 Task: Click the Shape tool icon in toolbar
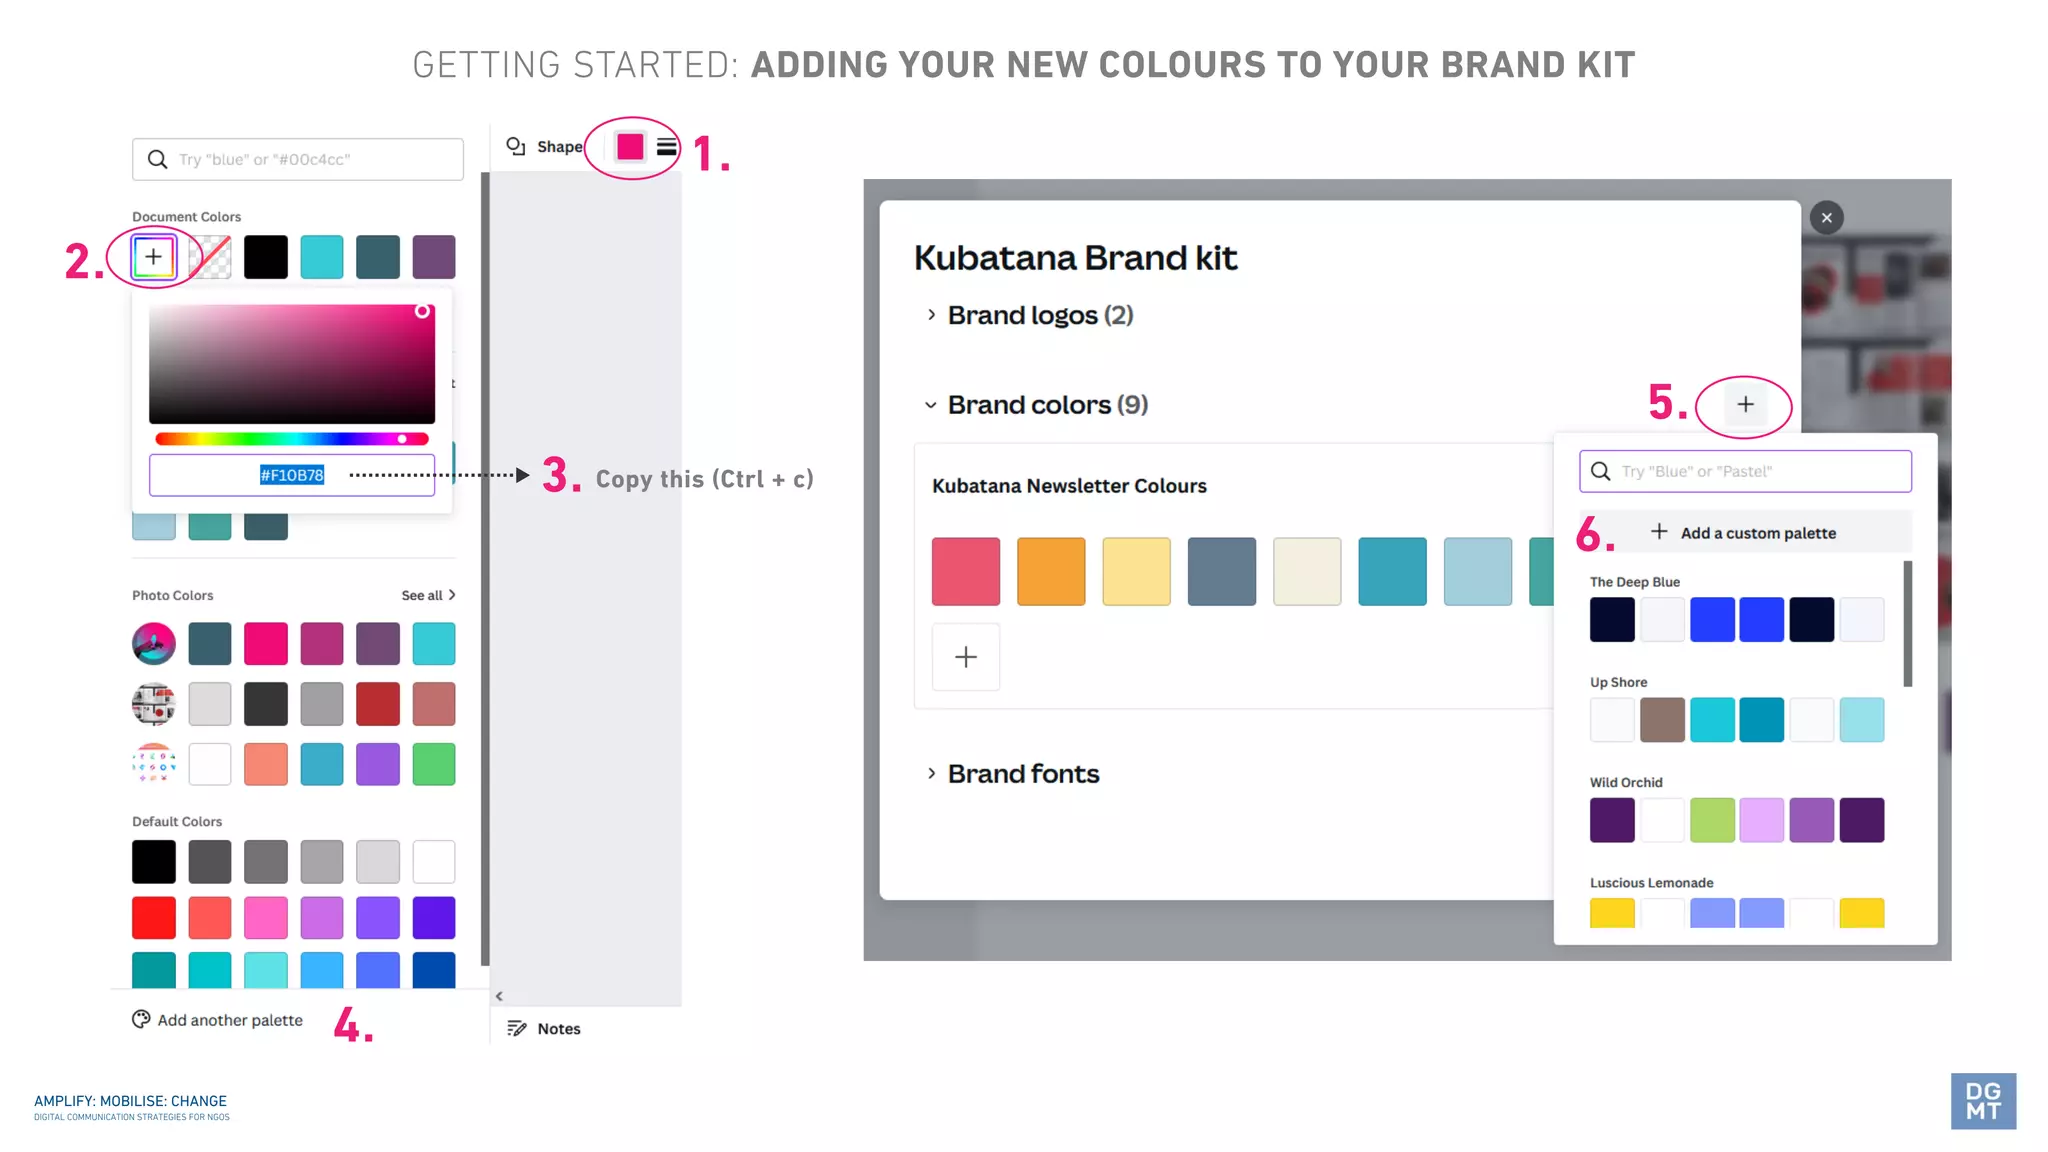point(516,147)
